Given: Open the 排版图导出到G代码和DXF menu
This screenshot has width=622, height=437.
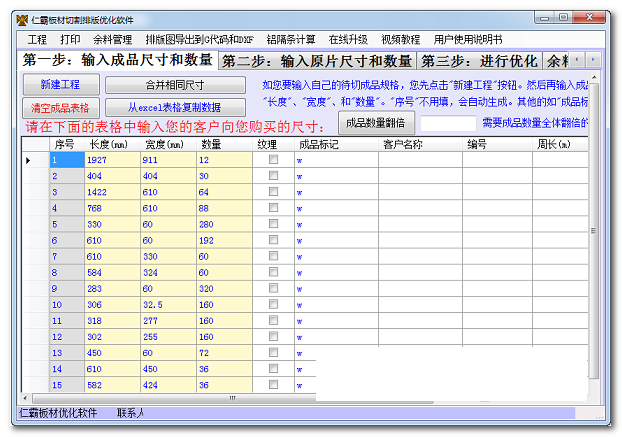Looking at the screenshot, I should coord(199,39).
